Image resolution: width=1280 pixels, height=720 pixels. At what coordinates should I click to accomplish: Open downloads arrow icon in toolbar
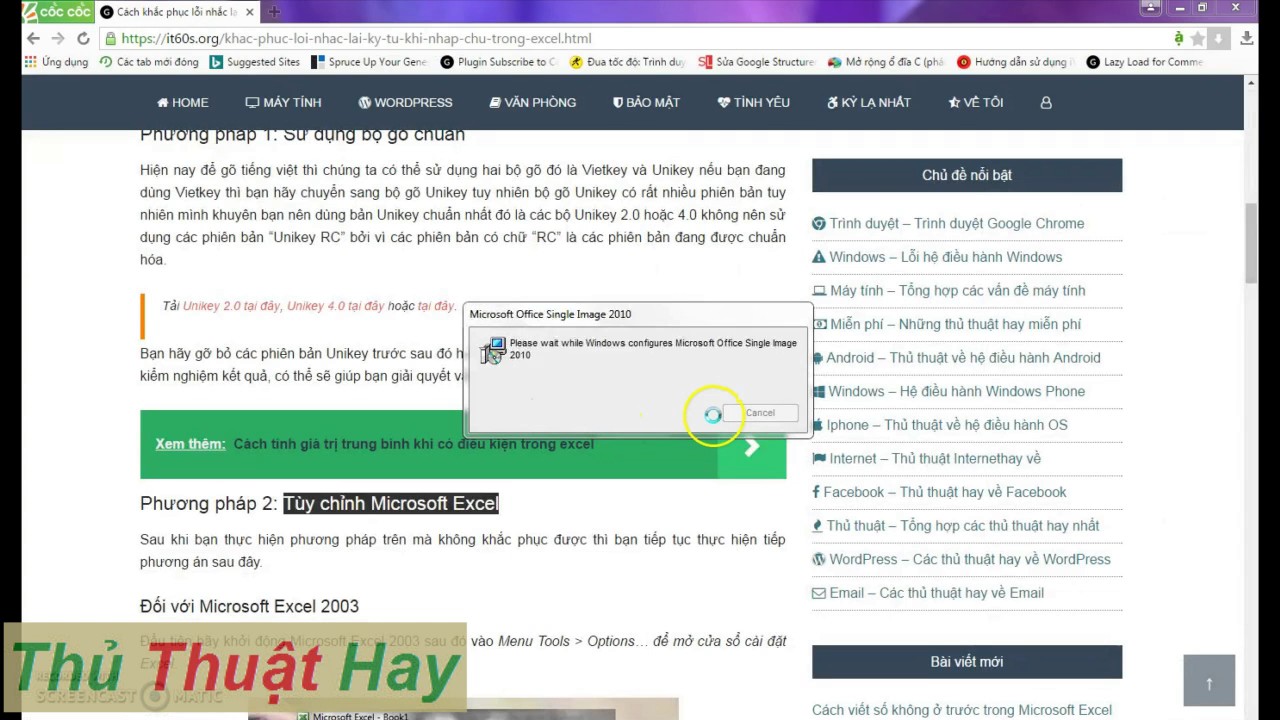(x=1246, y=38)
